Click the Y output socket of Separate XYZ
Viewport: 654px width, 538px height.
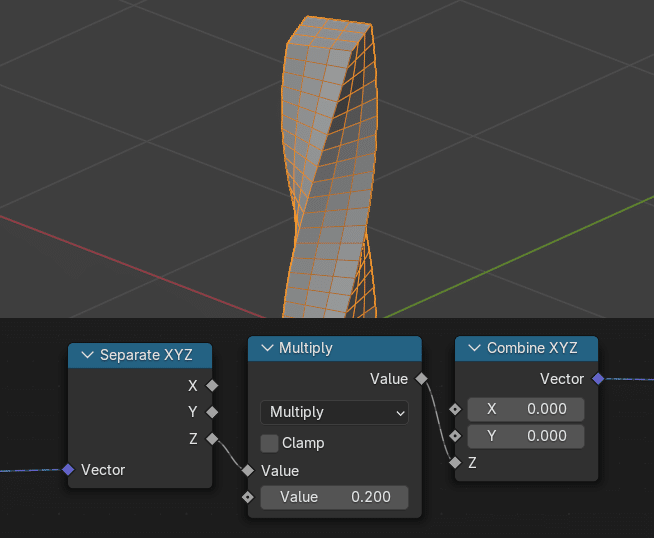[212, 412]
